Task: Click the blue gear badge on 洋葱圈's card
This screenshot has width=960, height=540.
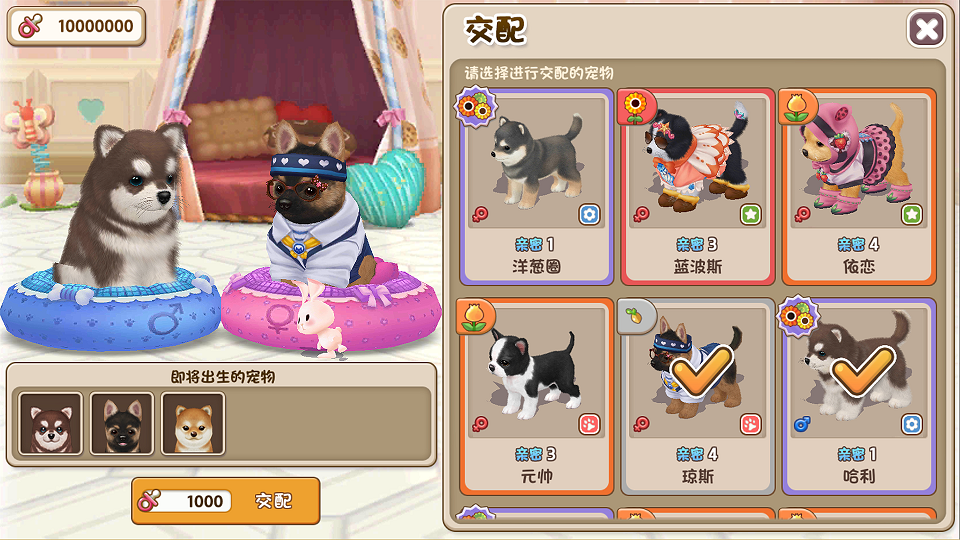Action: 589,215
